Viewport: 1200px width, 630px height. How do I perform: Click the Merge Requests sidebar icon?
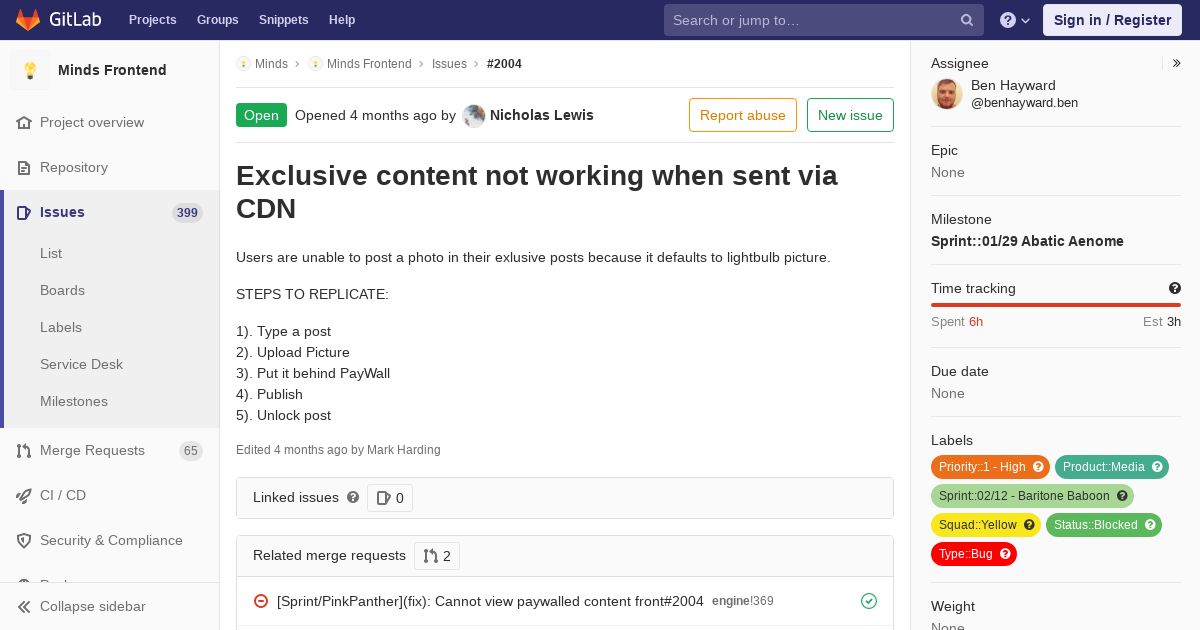pos(24,451)
